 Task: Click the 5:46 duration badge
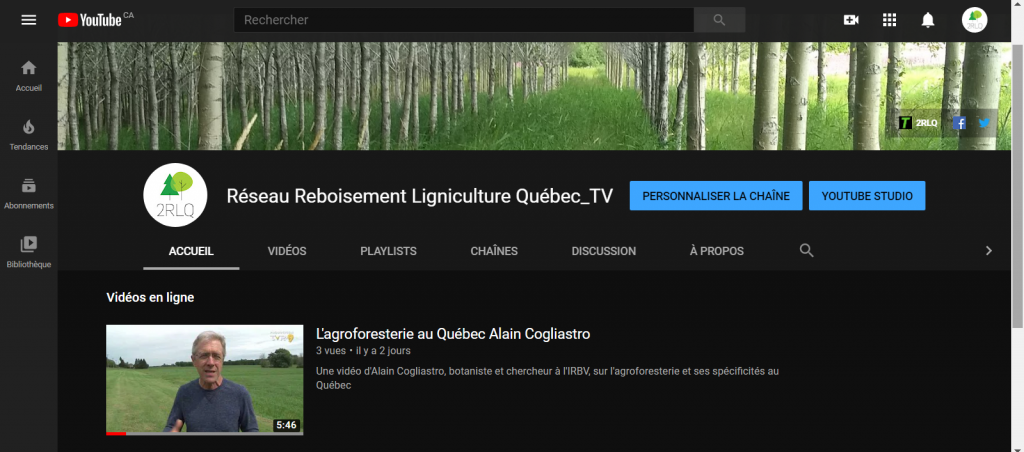coord(286,425)
